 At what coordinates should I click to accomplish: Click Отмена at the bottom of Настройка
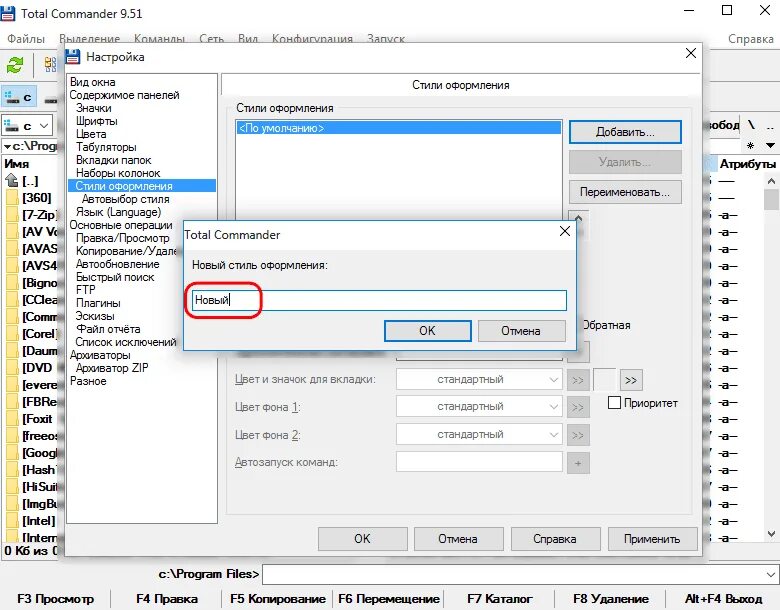point(458,539)
